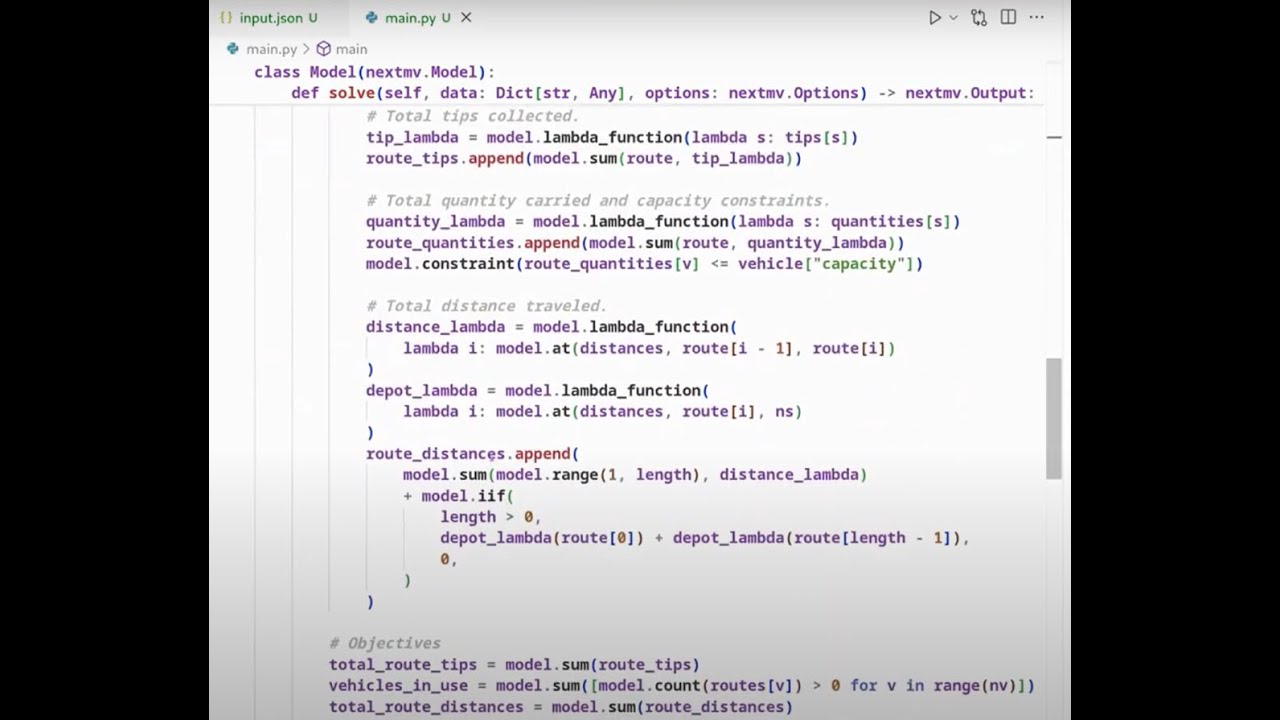Open source control changes icon
This screenshot has height=720, width=1280.
pos(979,18)
